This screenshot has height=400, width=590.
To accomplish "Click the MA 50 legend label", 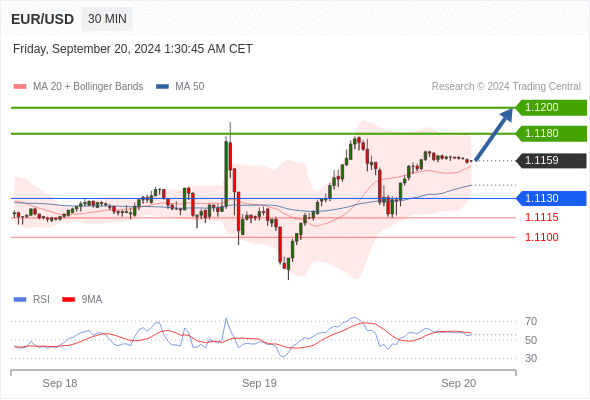I will click(x=190, y=87).
